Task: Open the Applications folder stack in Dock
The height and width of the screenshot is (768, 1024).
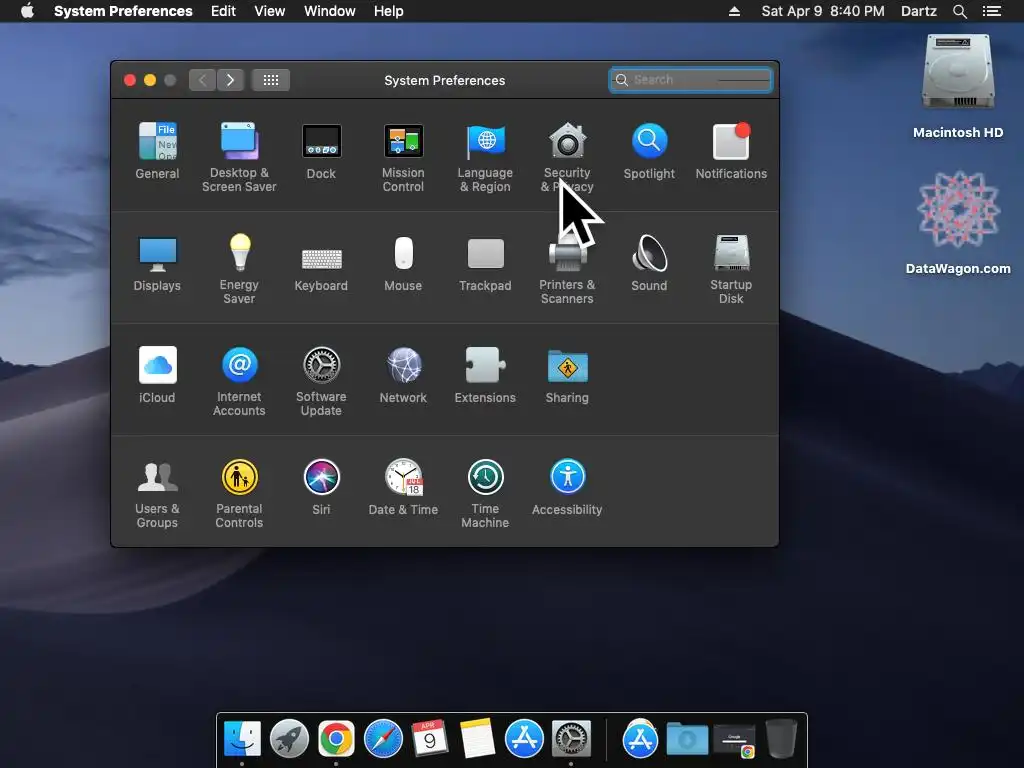Action: coord(640,739)
